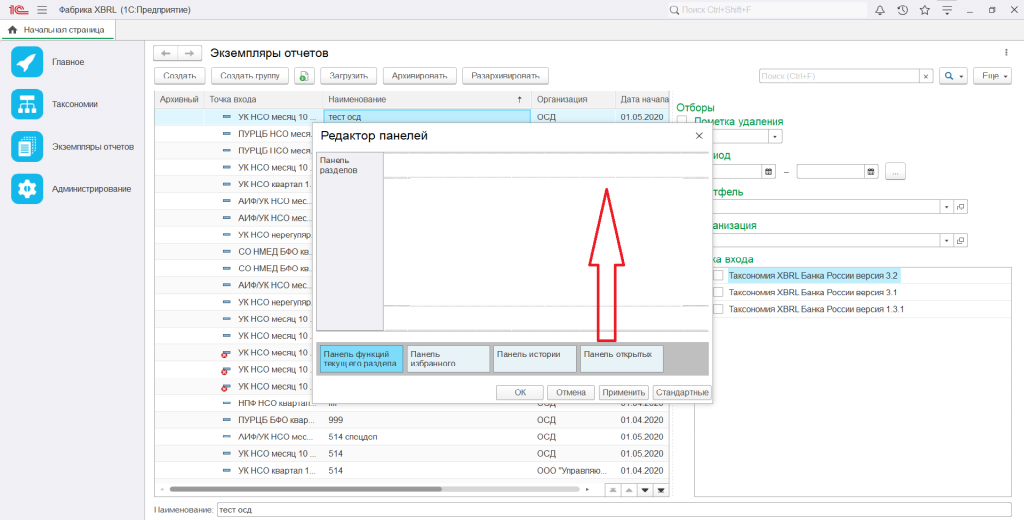
Task: Confirm dialog with OK button
Action: 520,393
